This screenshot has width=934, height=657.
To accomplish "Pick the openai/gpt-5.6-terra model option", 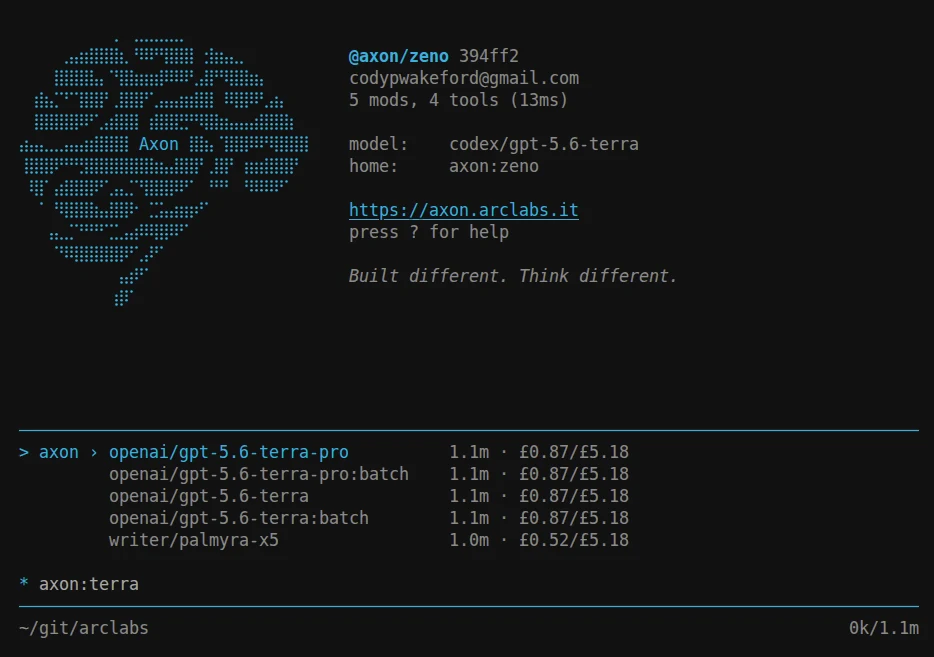I will 208,496.
